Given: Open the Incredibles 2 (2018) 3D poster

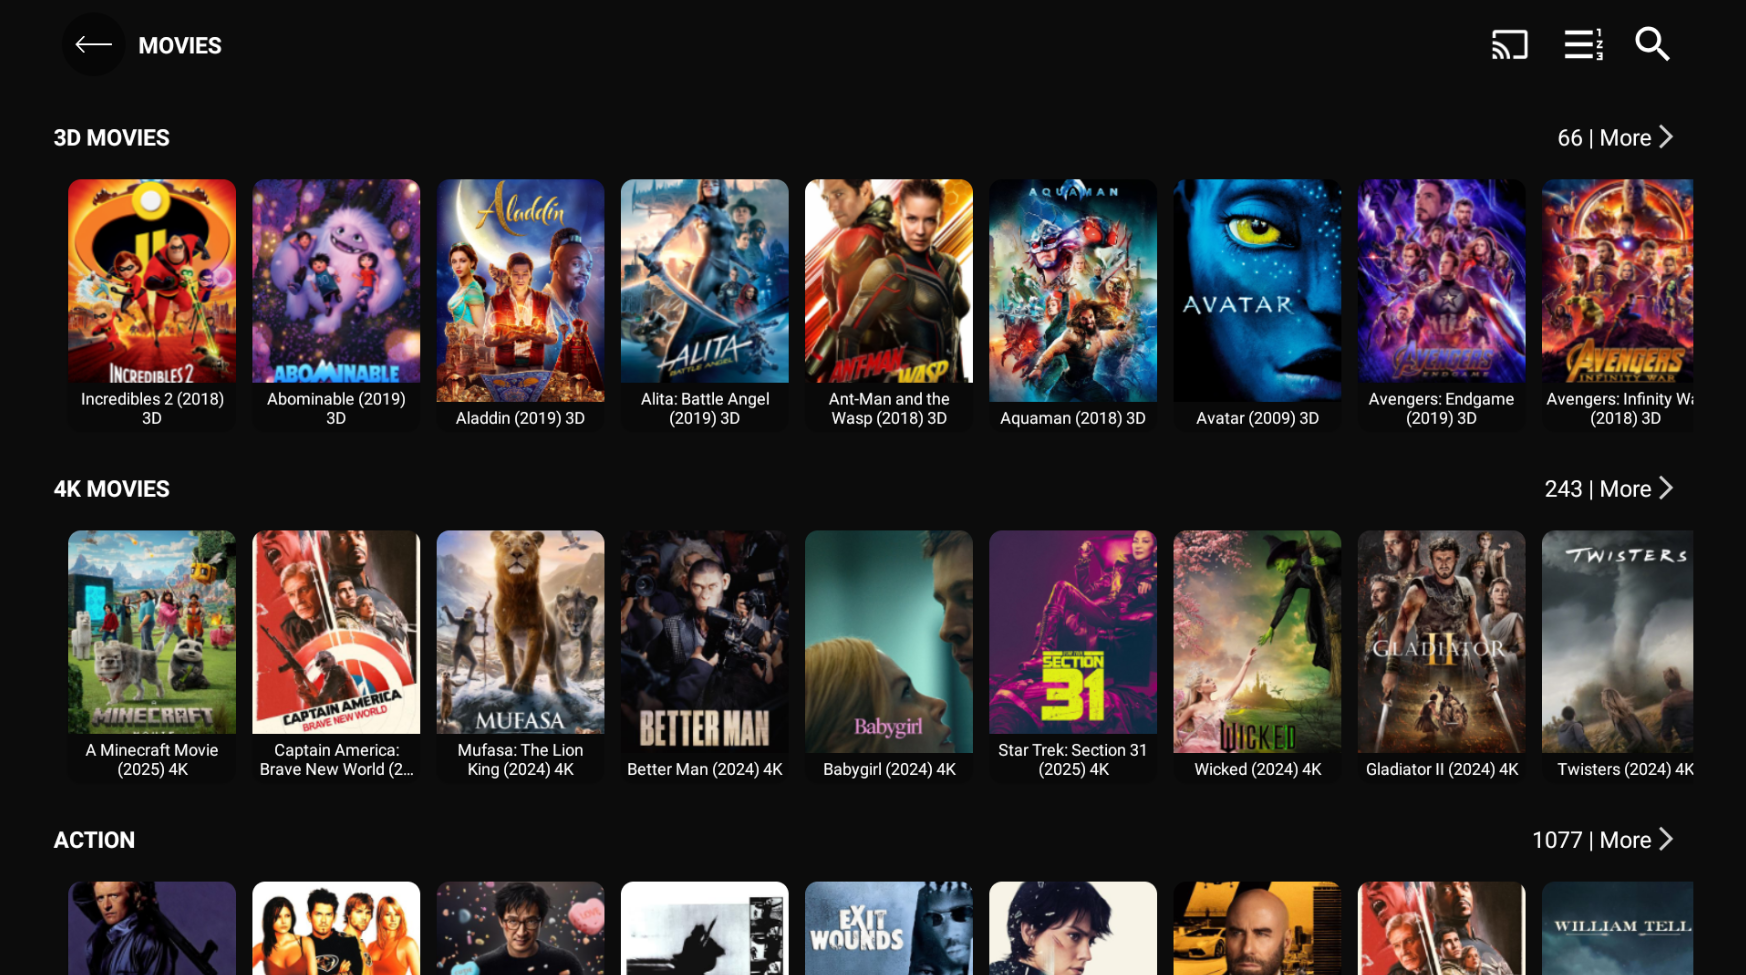Looking at the screenshot, I should [x=152, y=305].
